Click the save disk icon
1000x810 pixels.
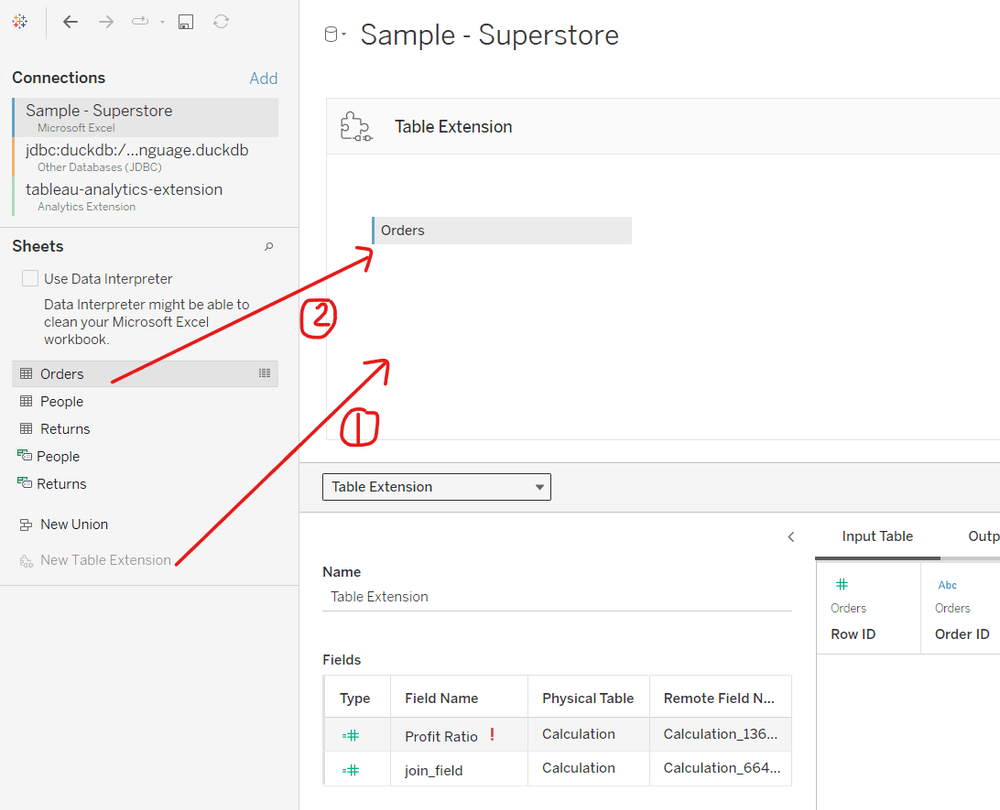coord(186,22)
